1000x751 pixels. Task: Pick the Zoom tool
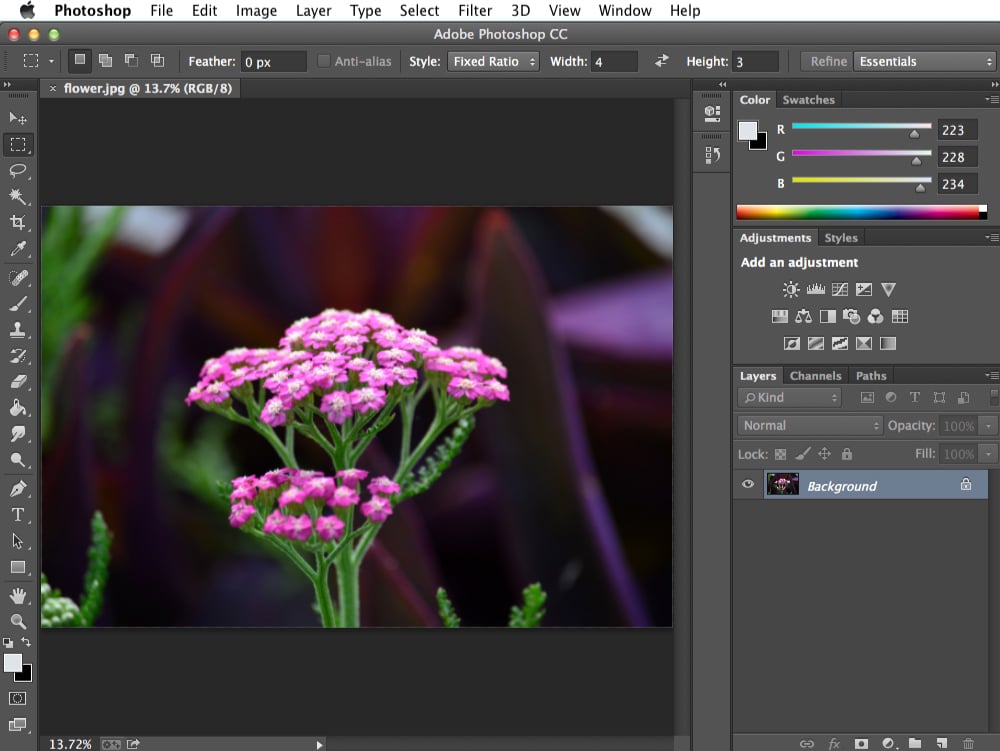point(18,619)
